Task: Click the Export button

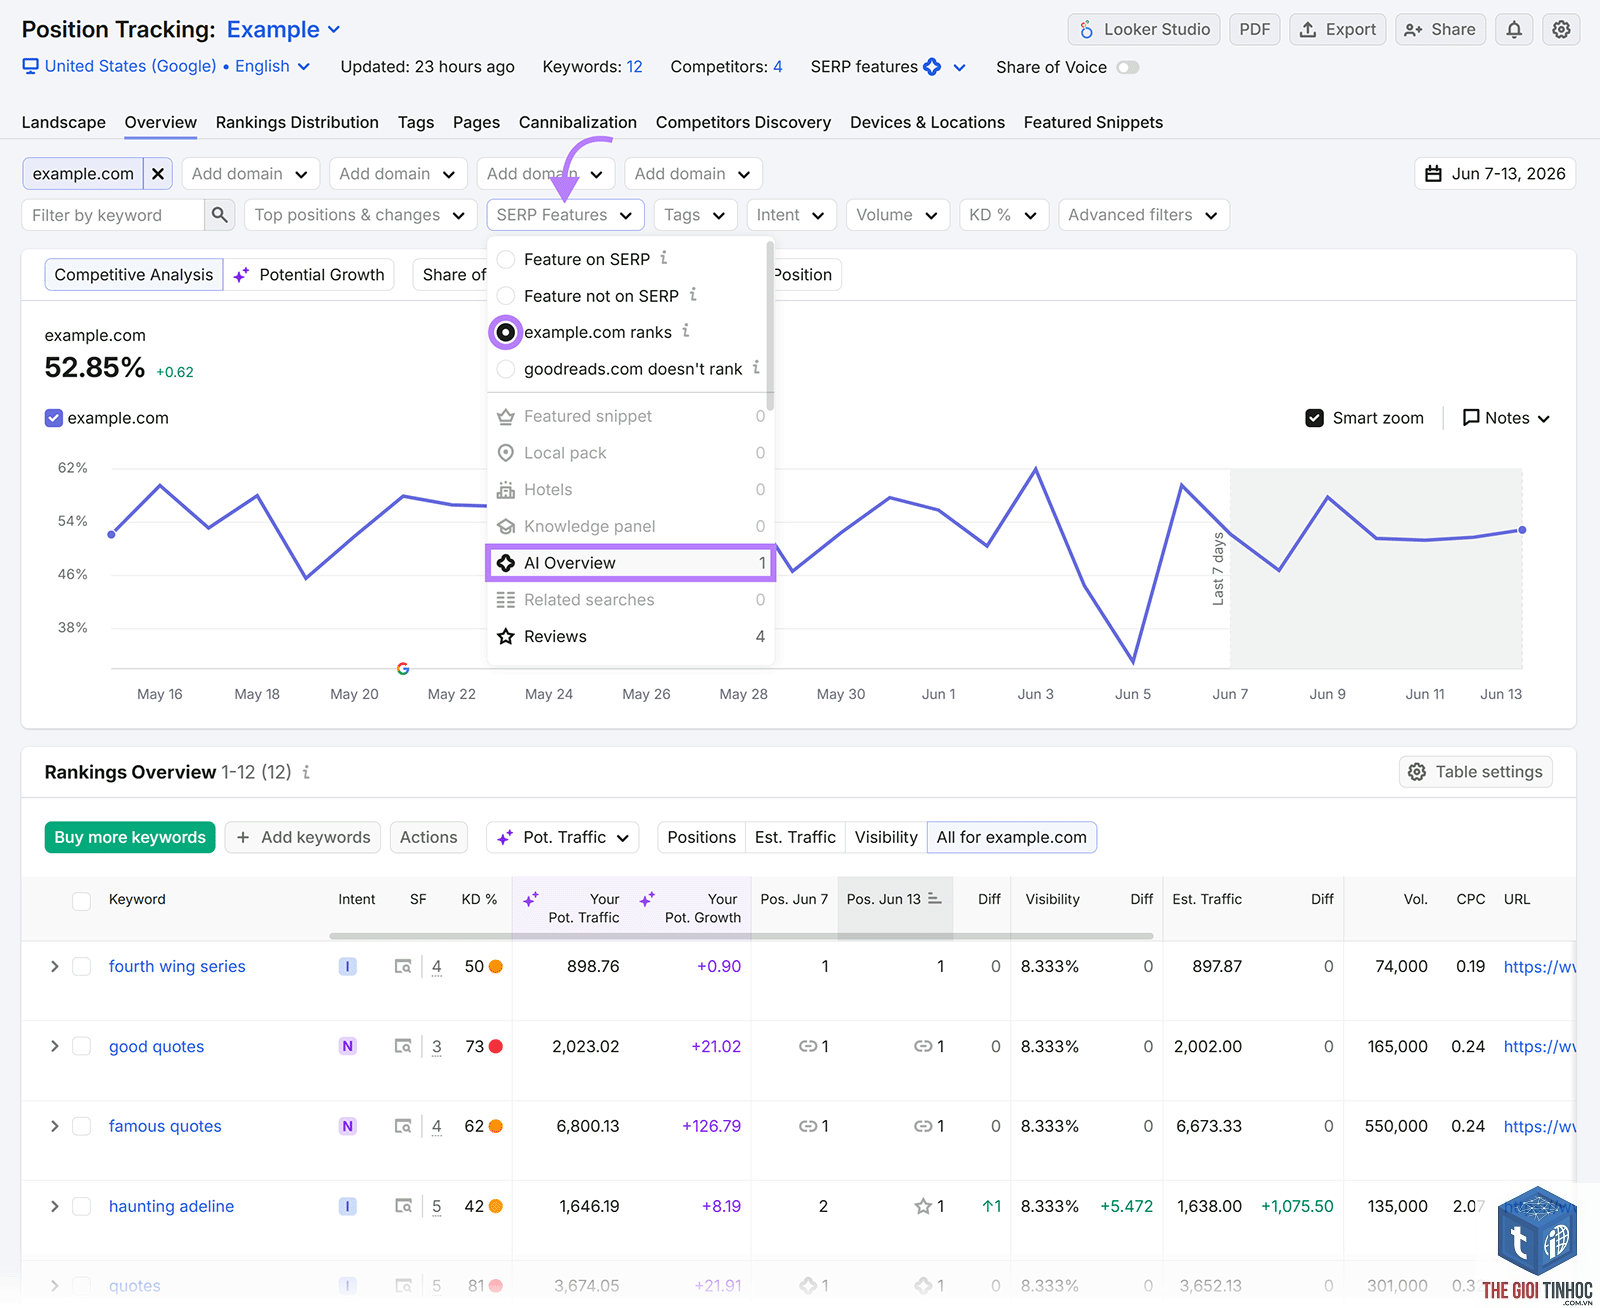Action: pos(1337,30)
